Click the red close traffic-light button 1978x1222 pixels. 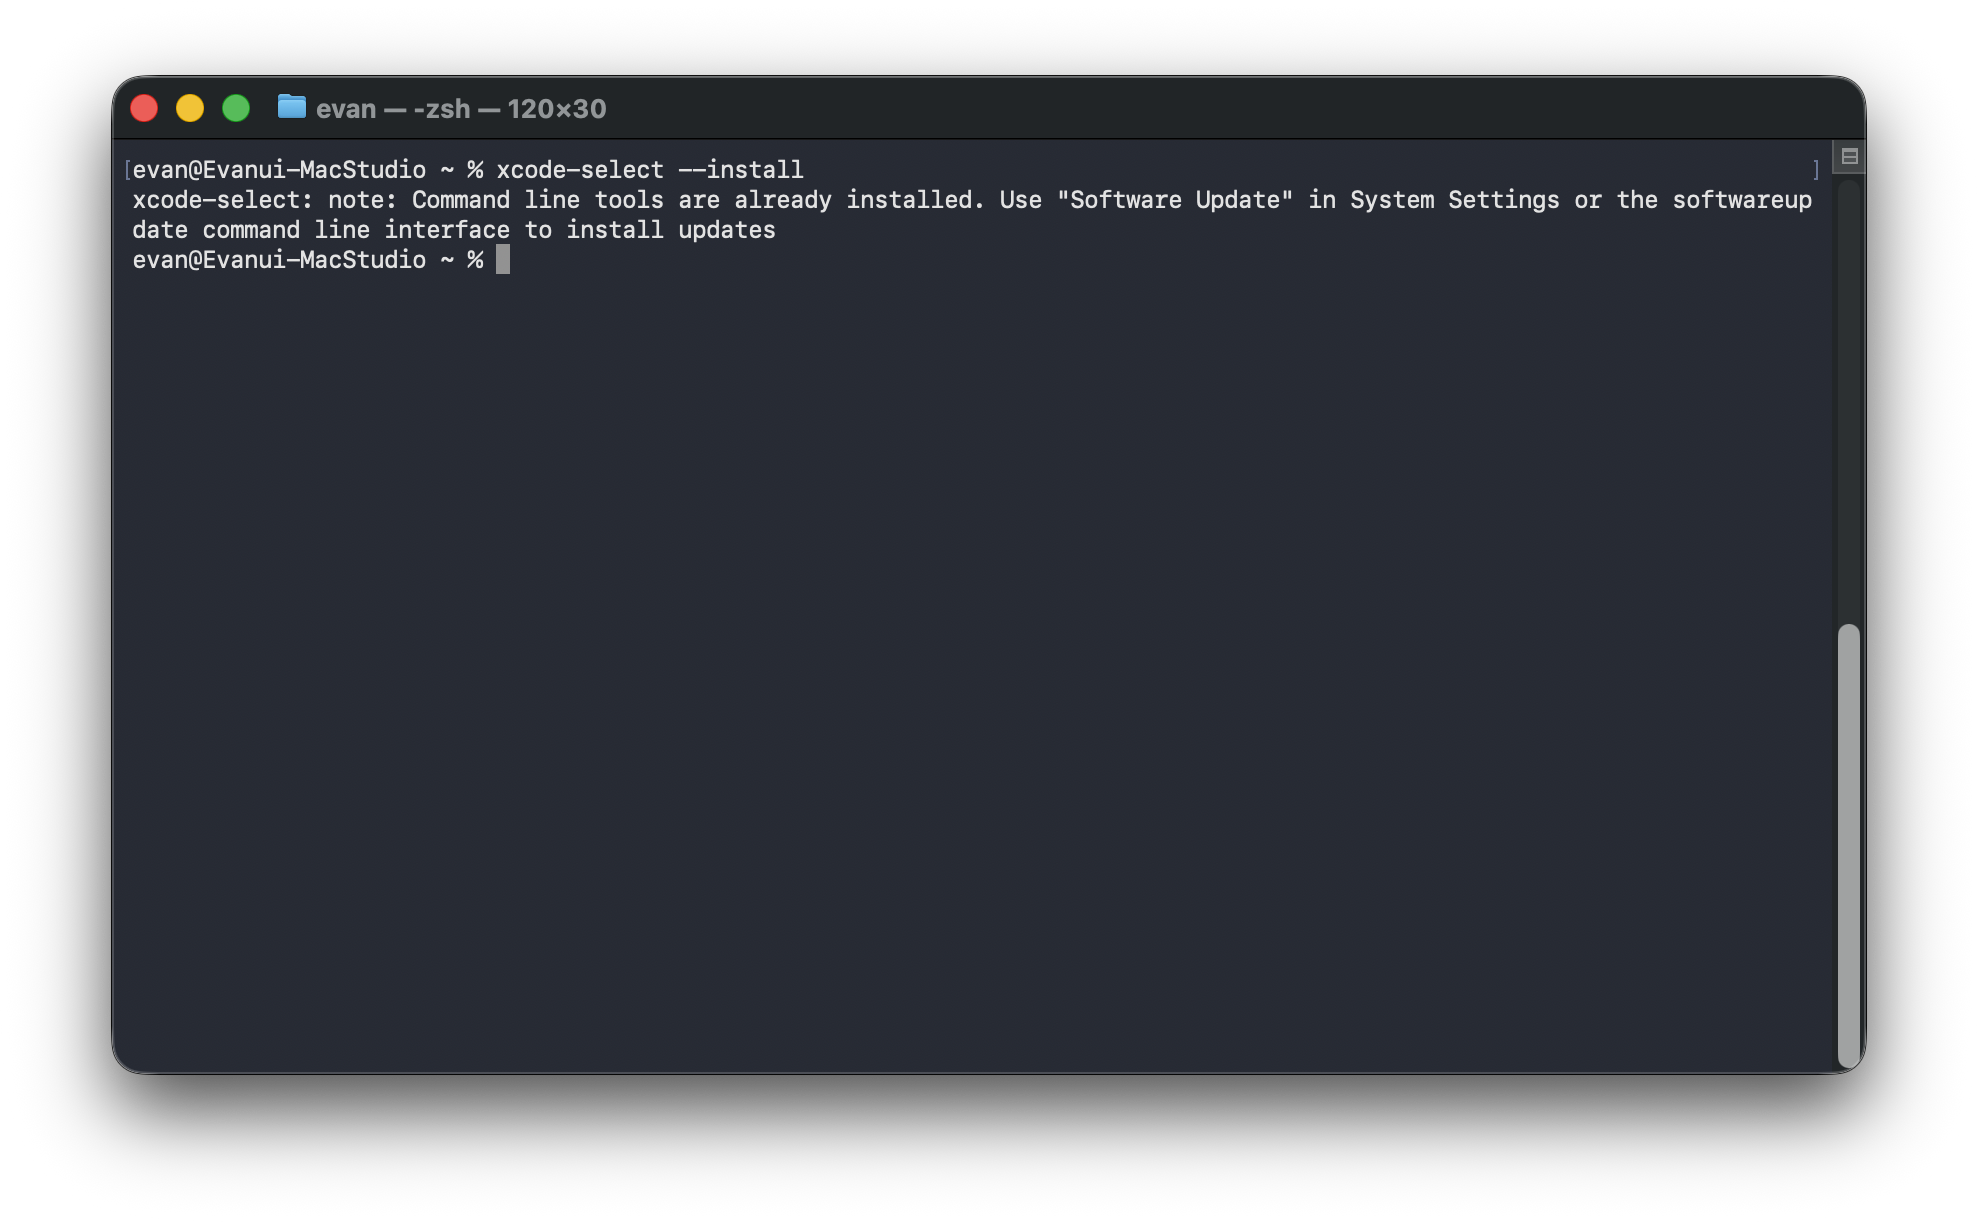pyautogui.click(x=144, y=107)
